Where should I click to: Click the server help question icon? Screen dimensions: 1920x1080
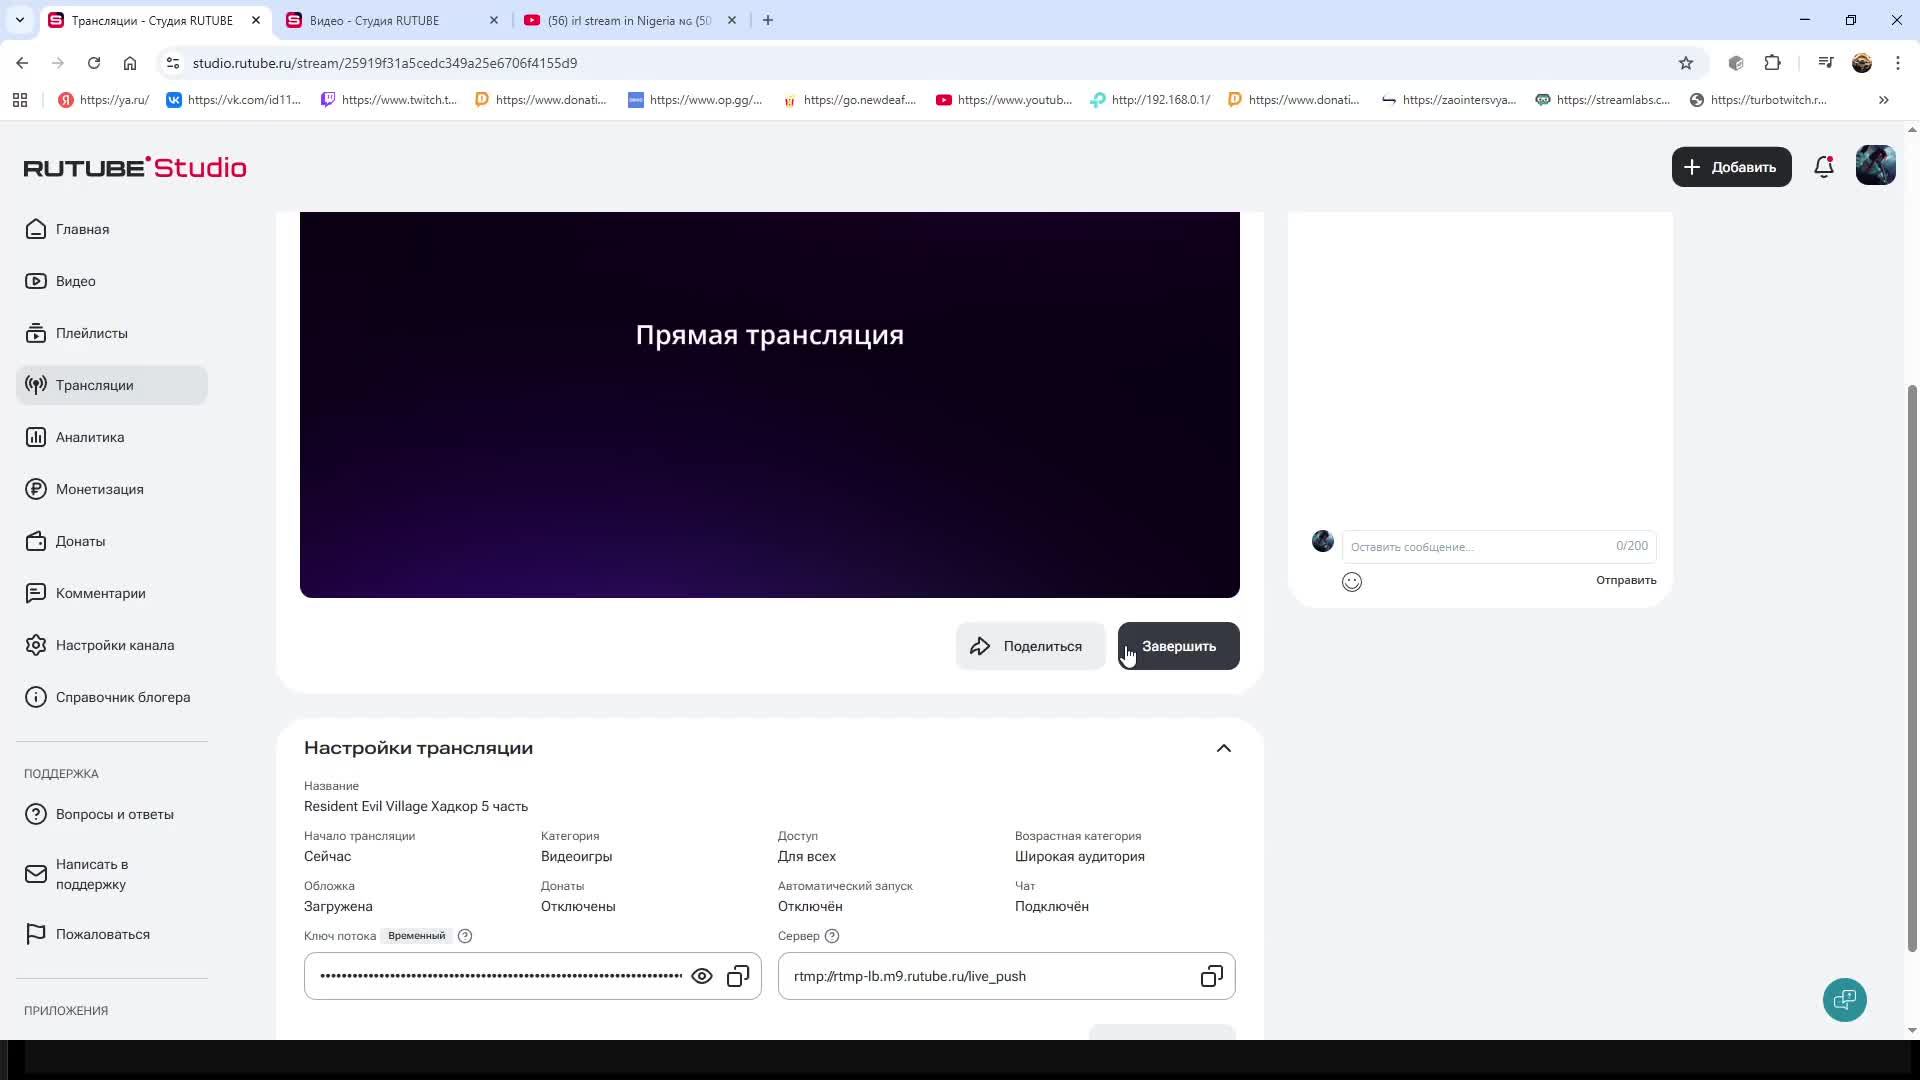click(832, 936)
